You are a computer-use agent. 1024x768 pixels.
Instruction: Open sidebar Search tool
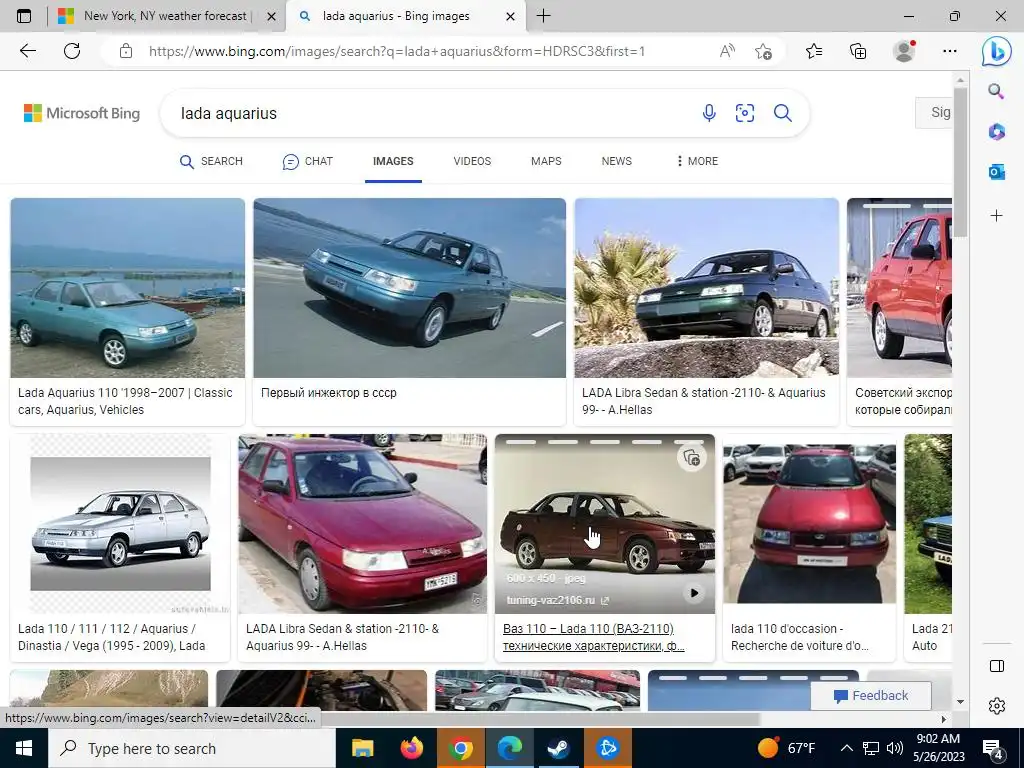click(996, 91)
